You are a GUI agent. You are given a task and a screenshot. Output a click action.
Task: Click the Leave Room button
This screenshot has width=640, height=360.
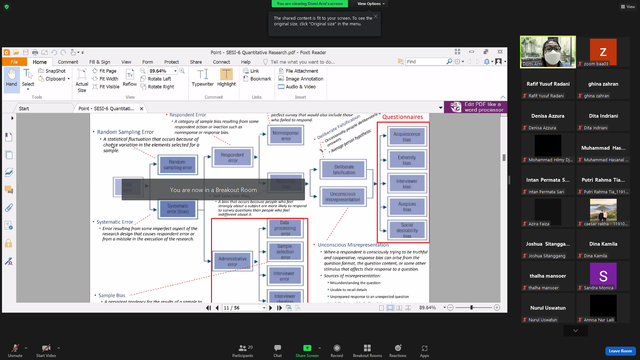tap(620, 351)
